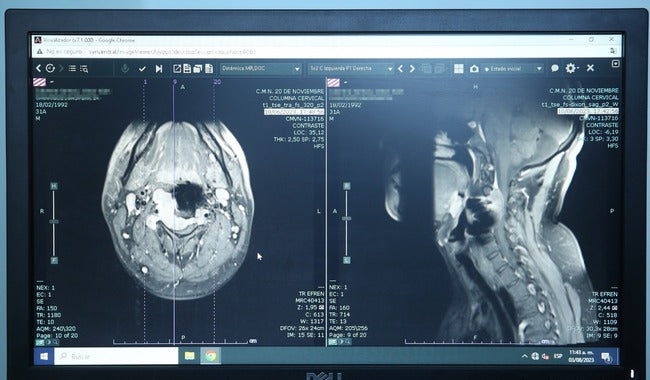
Task: Click 'Page: 9 of 20' text
Action: click(348, 335)
